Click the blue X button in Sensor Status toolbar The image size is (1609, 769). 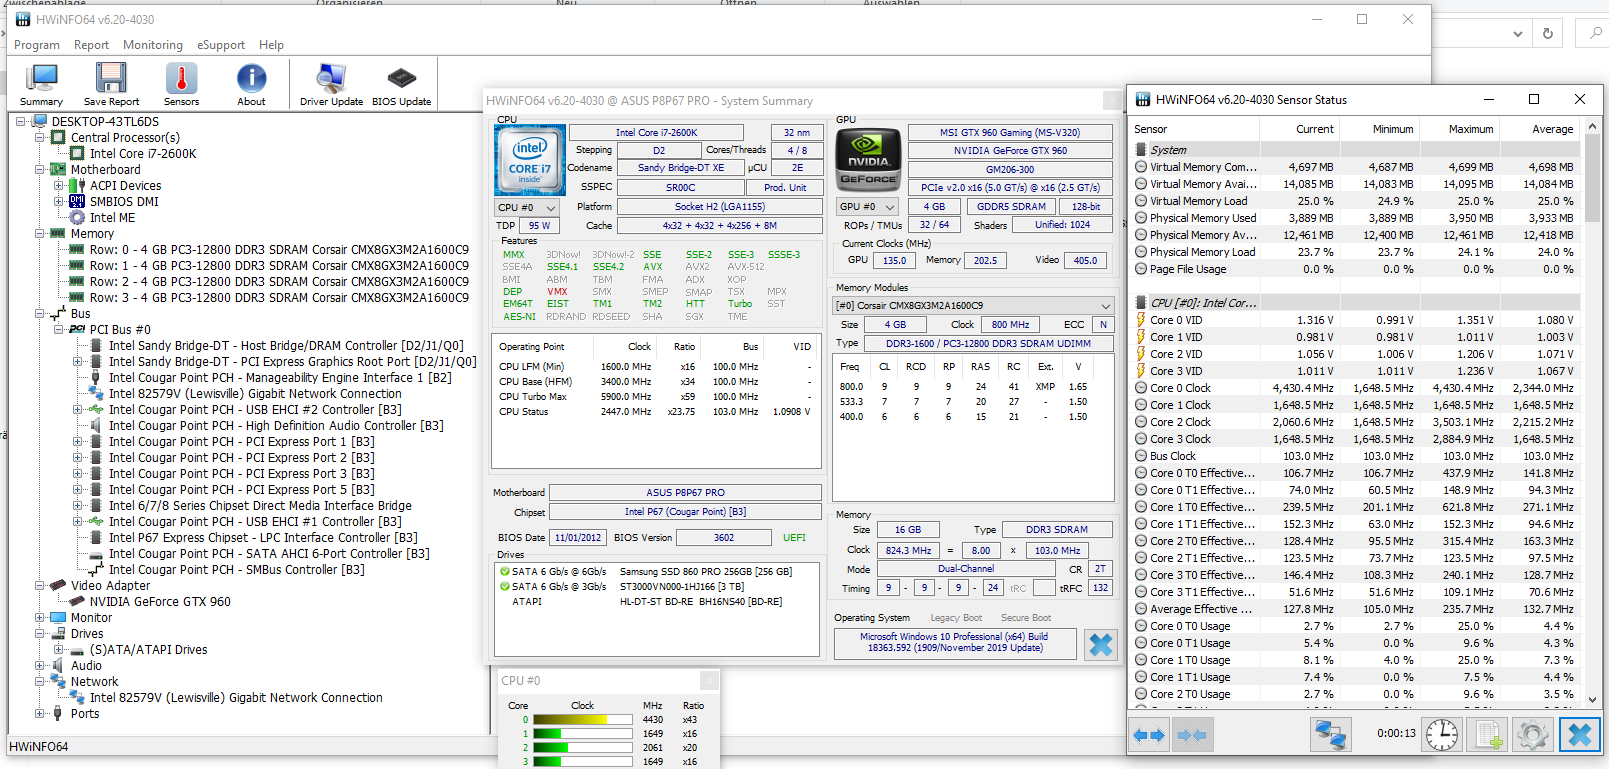[1580, 735]
